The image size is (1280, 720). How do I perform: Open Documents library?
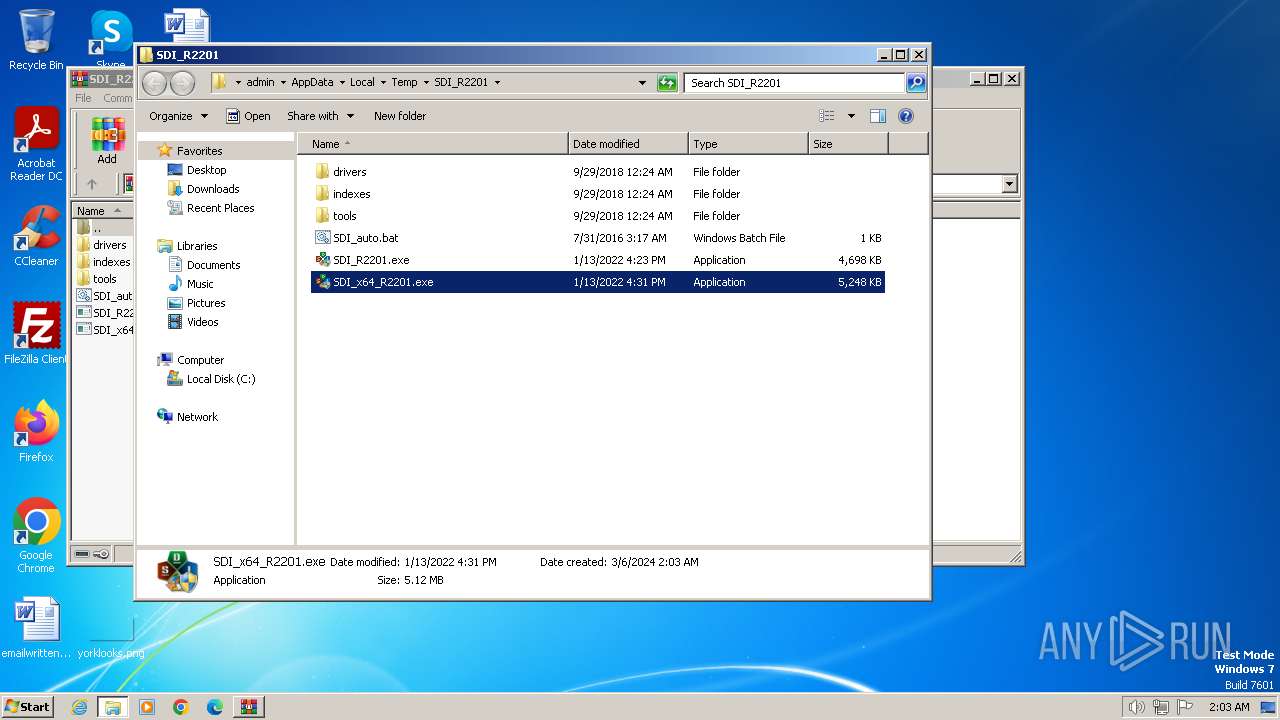(204, 265)
